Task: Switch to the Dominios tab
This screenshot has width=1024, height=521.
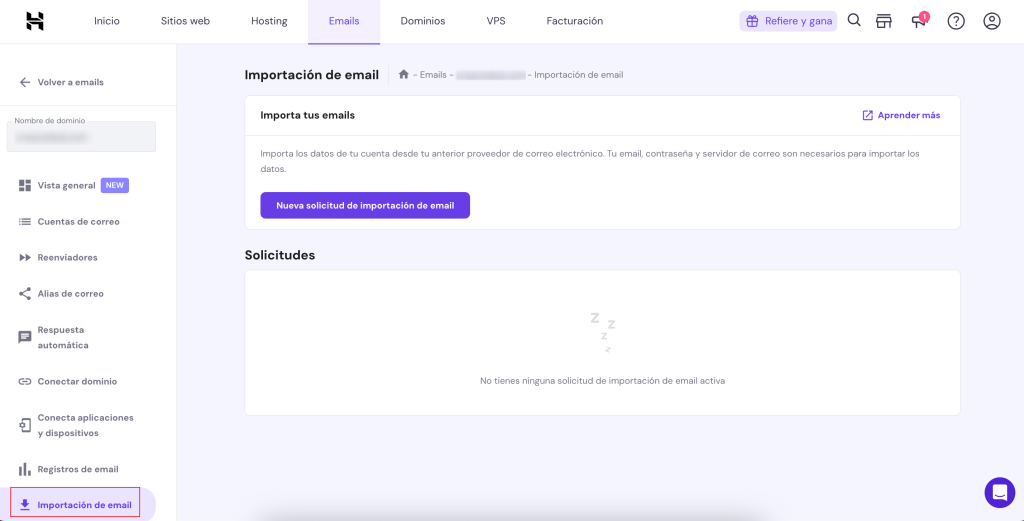Action: point(423,21)
